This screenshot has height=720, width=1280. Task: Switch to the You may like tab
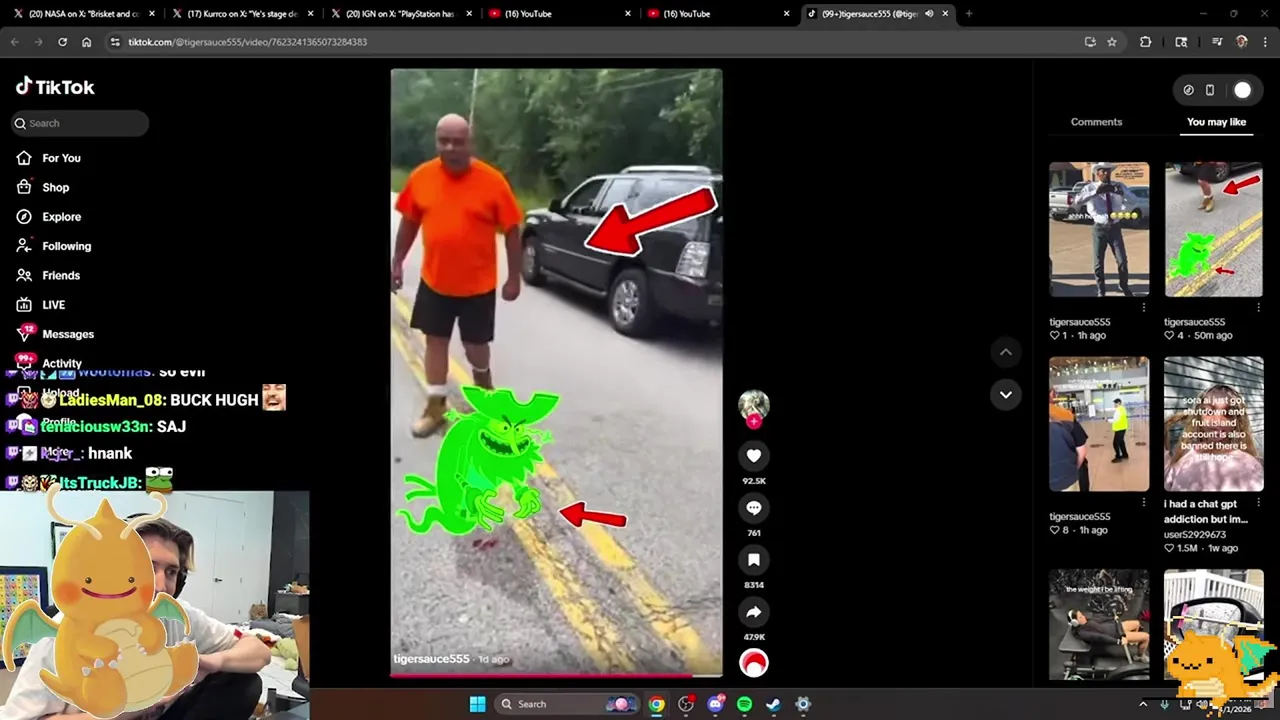(x=1216, y=122)
